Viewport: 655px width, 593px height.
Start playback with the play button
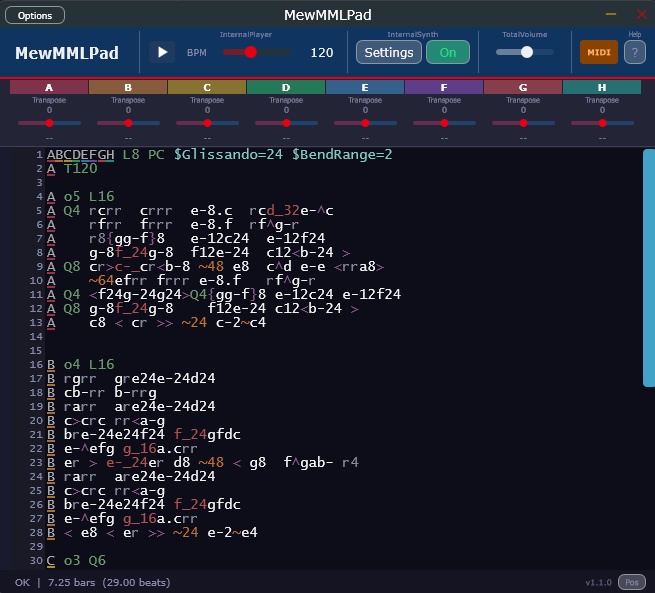162,53
